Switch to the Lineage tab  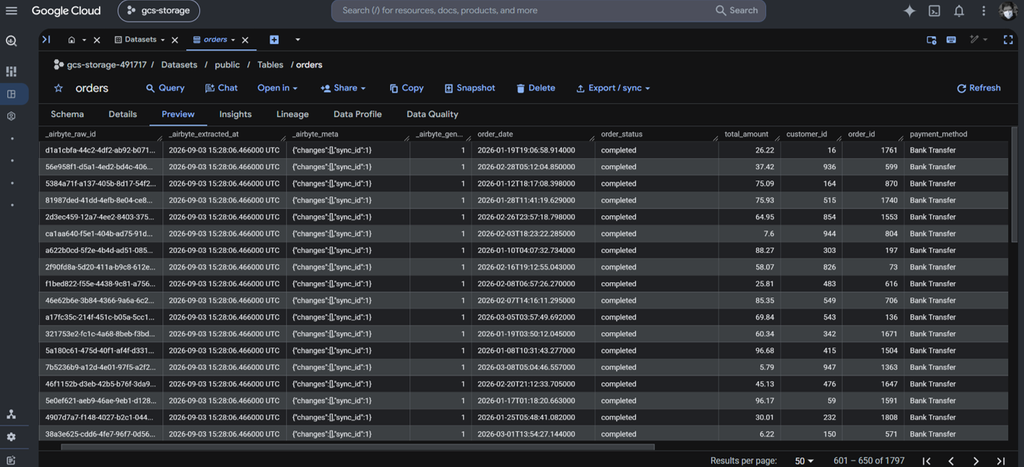[293, 114]
